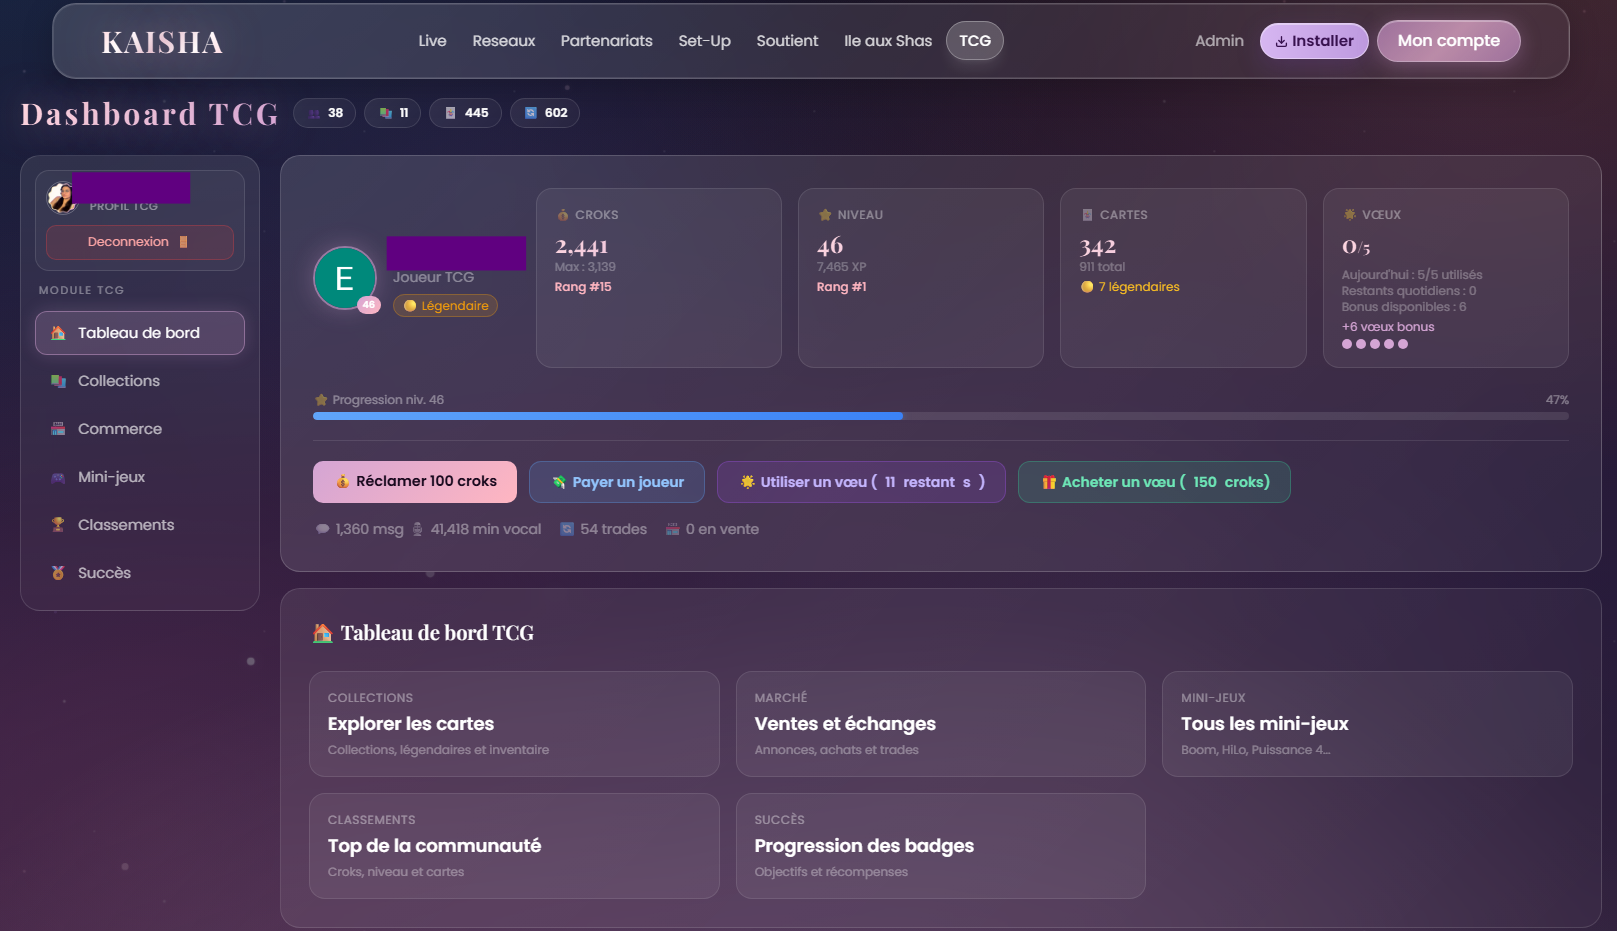Click the small profile avatar in the sidebar
Image resolution: width=1617 pixels, height=931 pixels.
62,198
